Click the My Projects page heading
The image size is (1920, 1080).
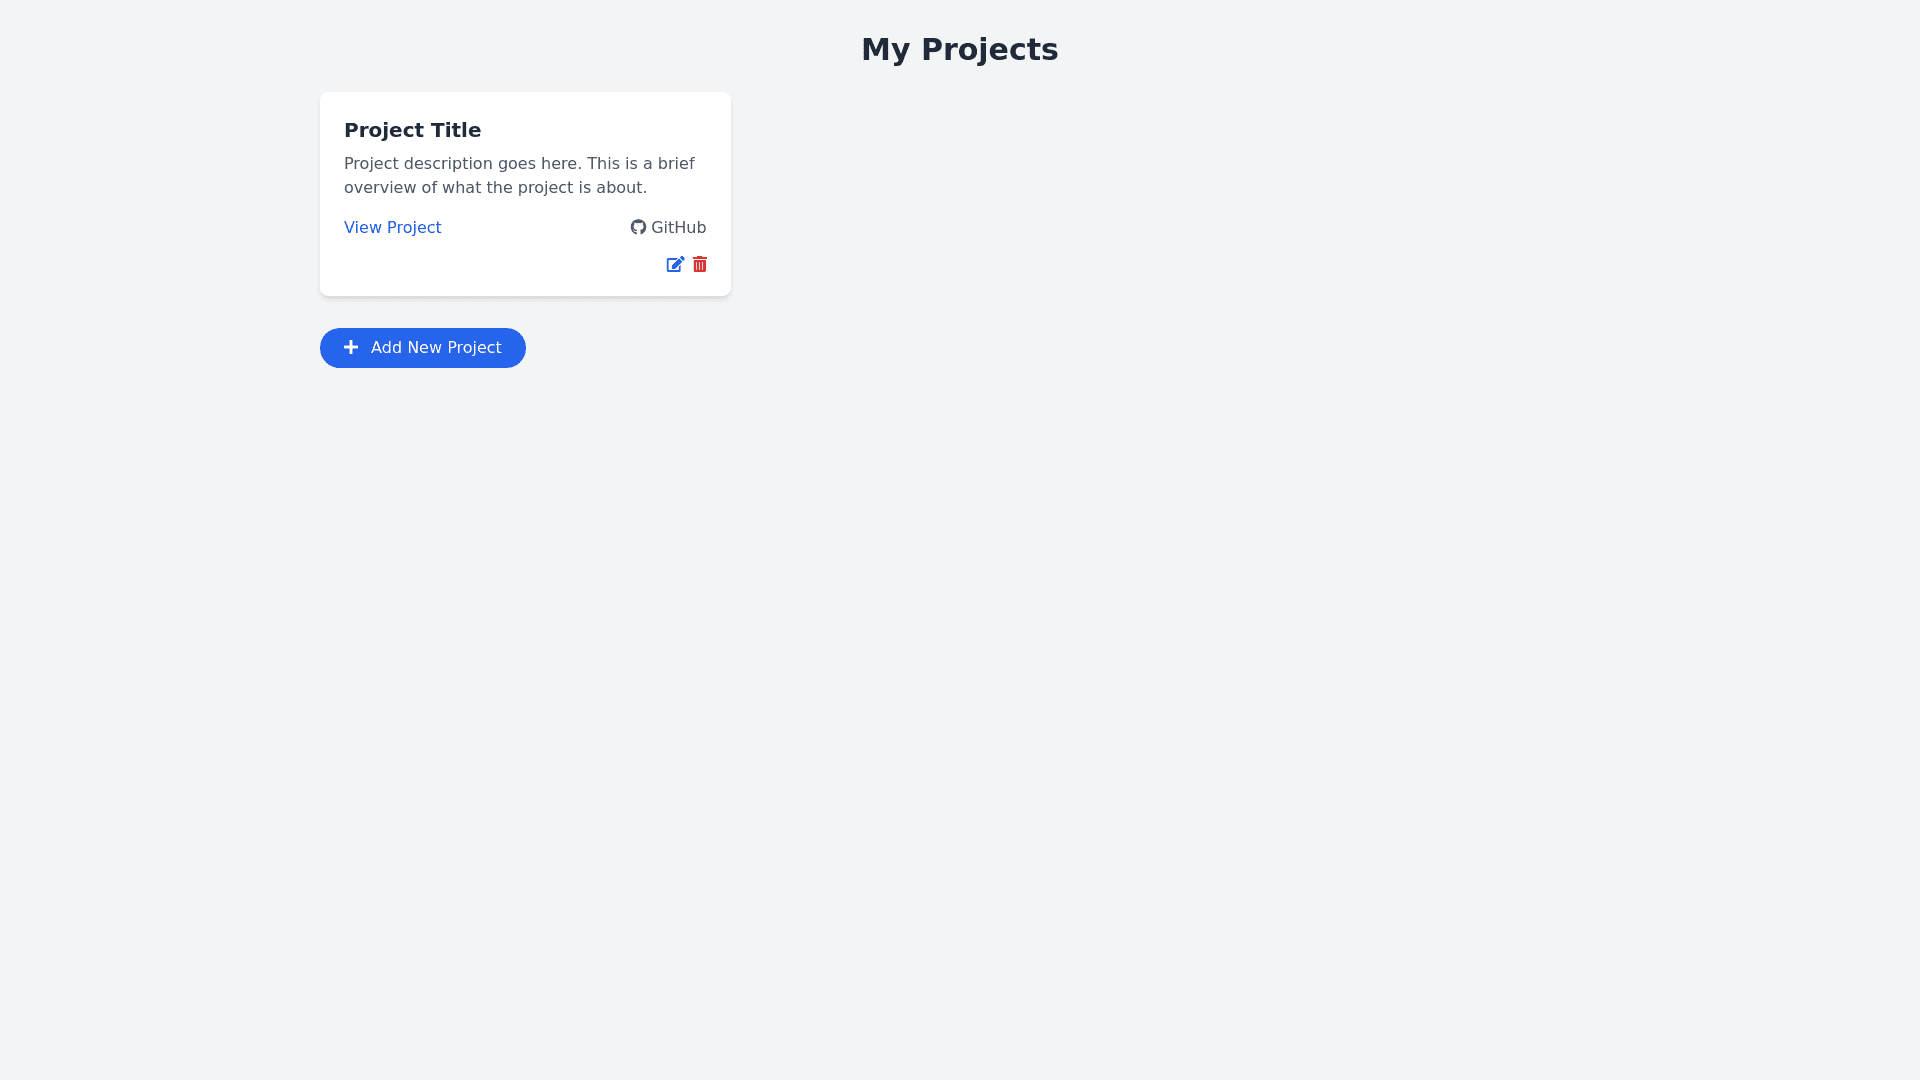pos(959,49)
